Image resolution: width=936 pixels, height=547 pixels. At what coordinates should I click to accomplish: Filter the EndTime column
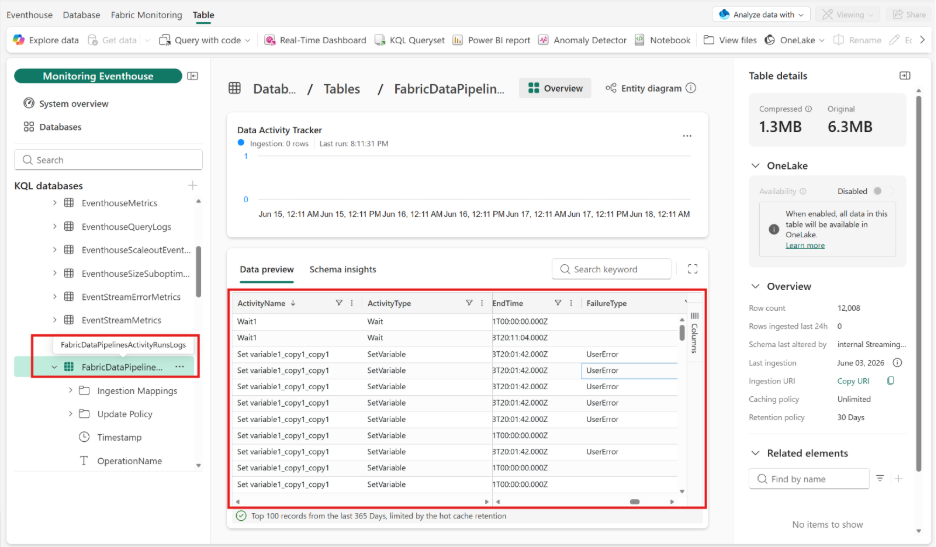point(558,303)
